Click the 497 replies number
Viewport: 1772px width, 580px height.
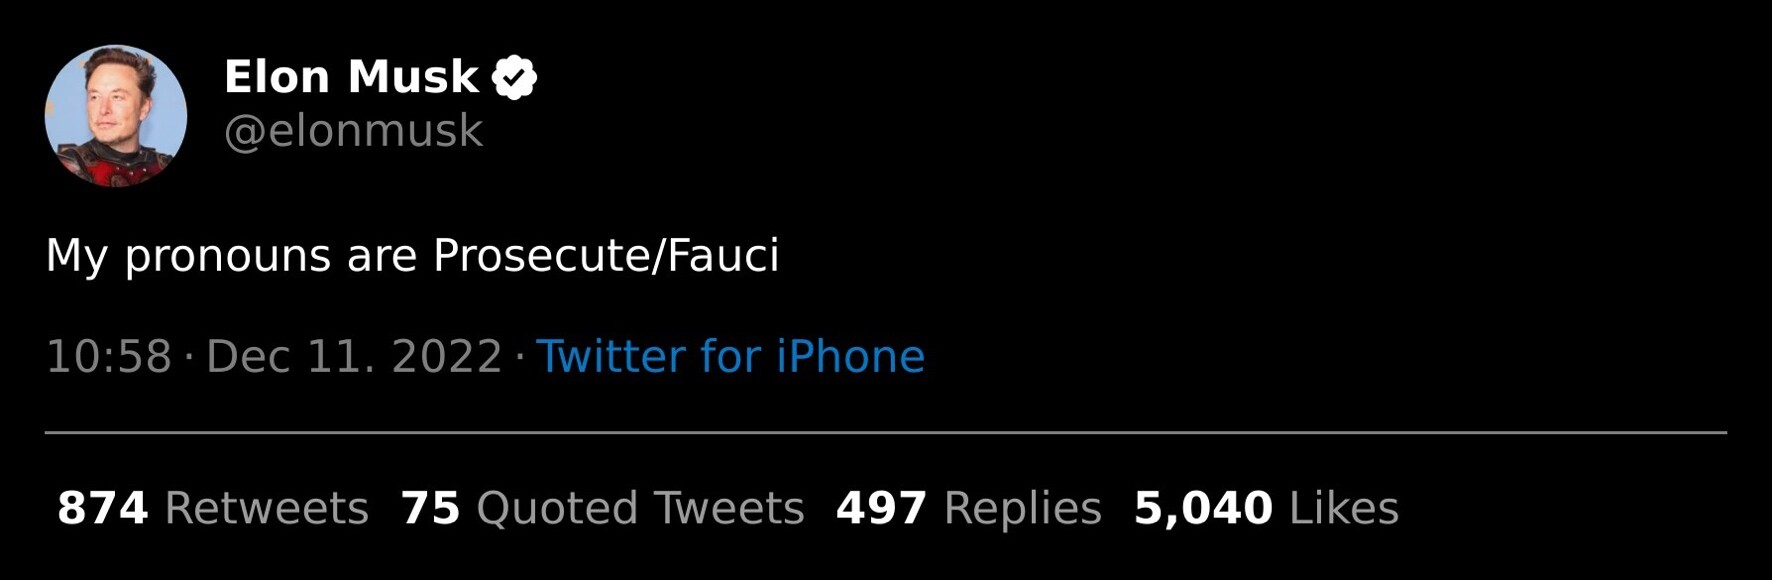point(881,508)
